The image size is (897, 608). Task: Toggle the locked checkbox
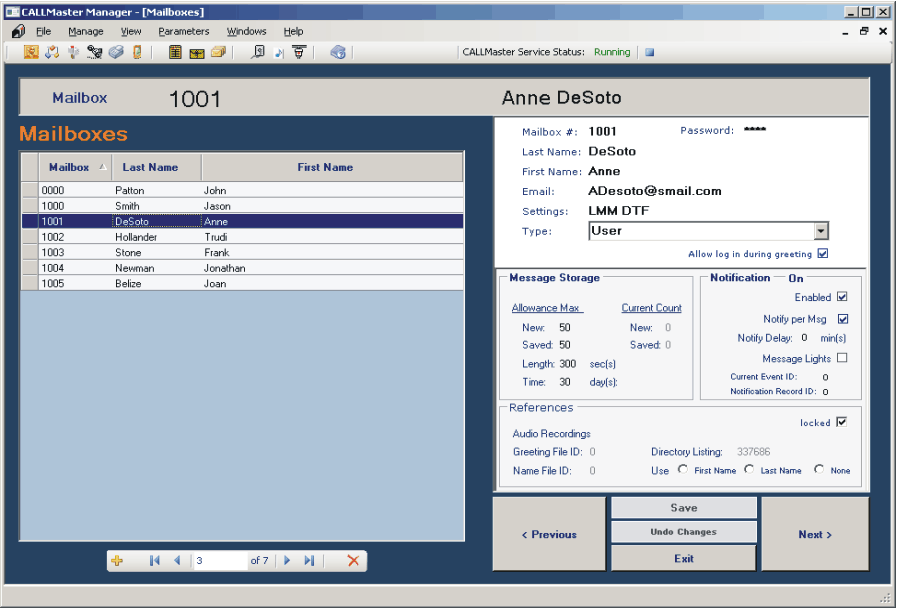(842, 422)
